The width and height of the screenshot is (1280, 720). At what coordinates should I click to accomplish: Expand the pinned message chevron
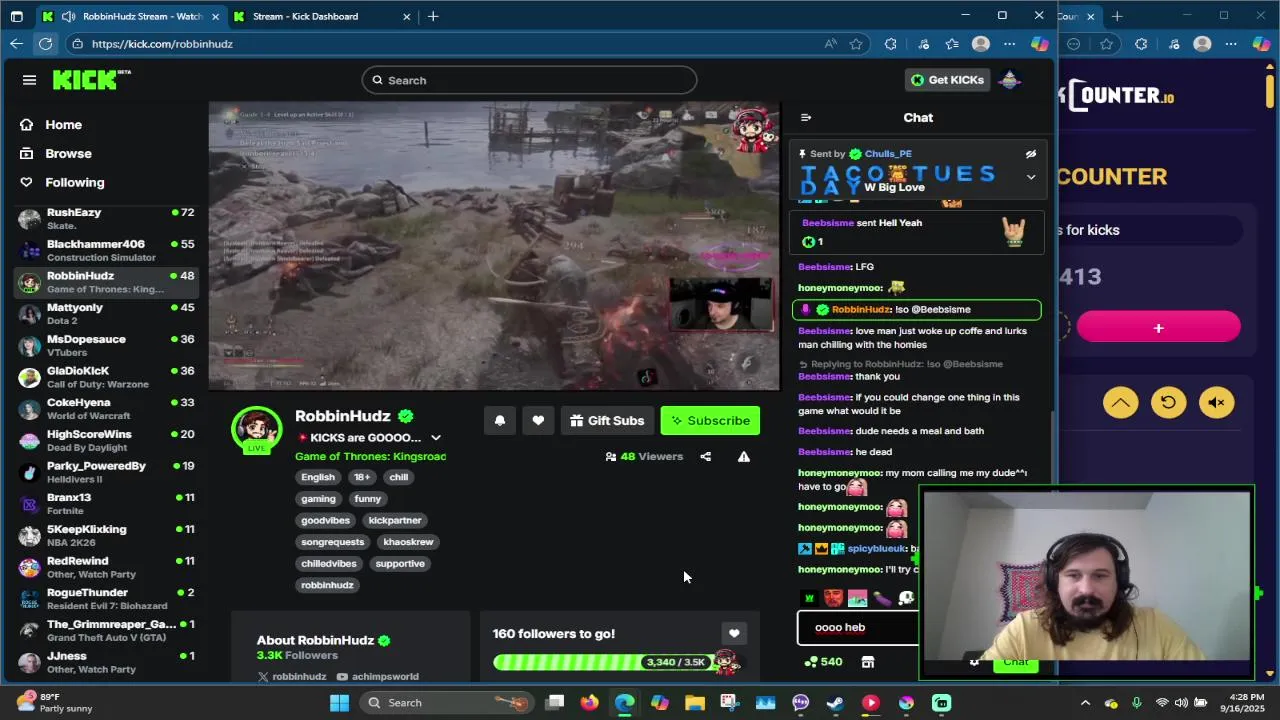(x=1031, y=177)
